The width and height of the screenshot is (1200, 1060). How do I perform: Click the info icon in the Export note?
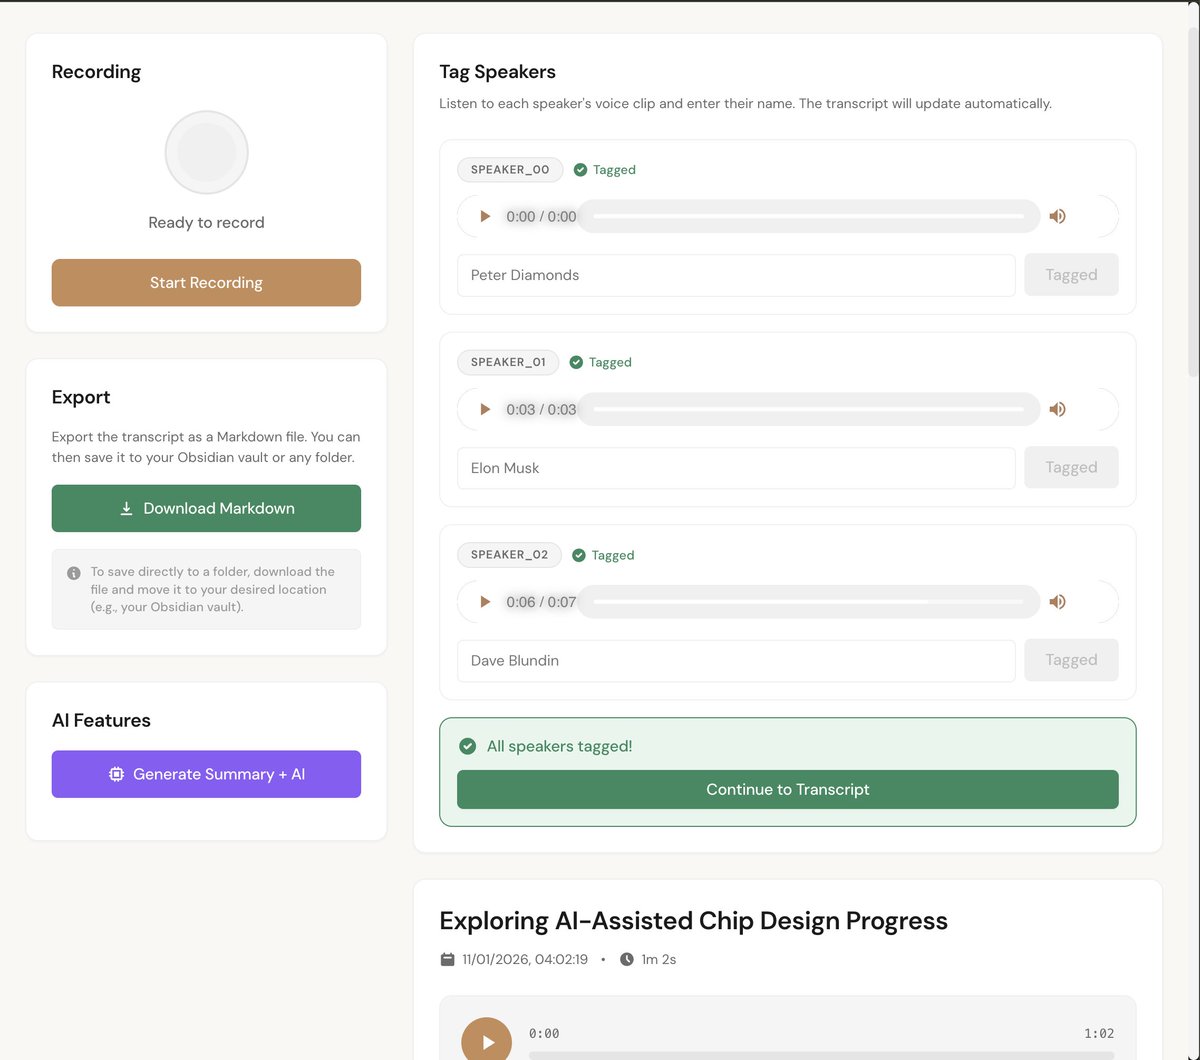pyautogui.click(x=74, y=573)
